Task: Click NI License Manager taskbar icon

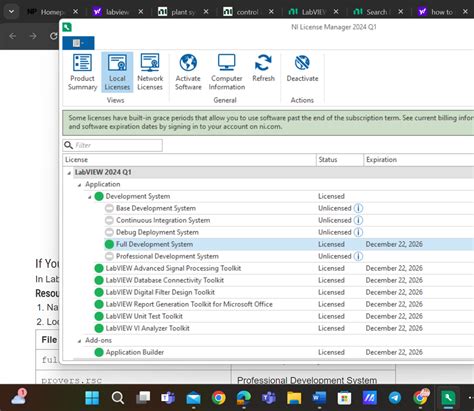Action: [x=448, y=398]
